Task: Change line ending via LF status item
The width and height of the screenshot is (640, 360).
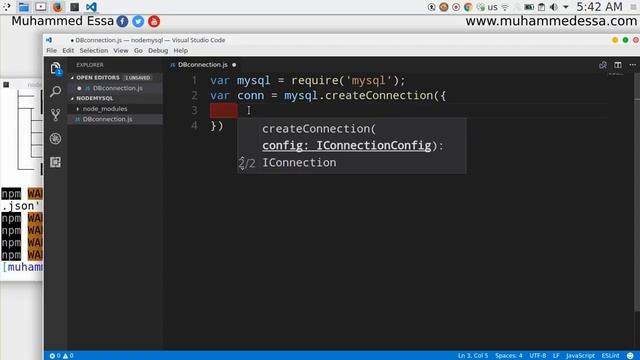Action: (556, 356)
